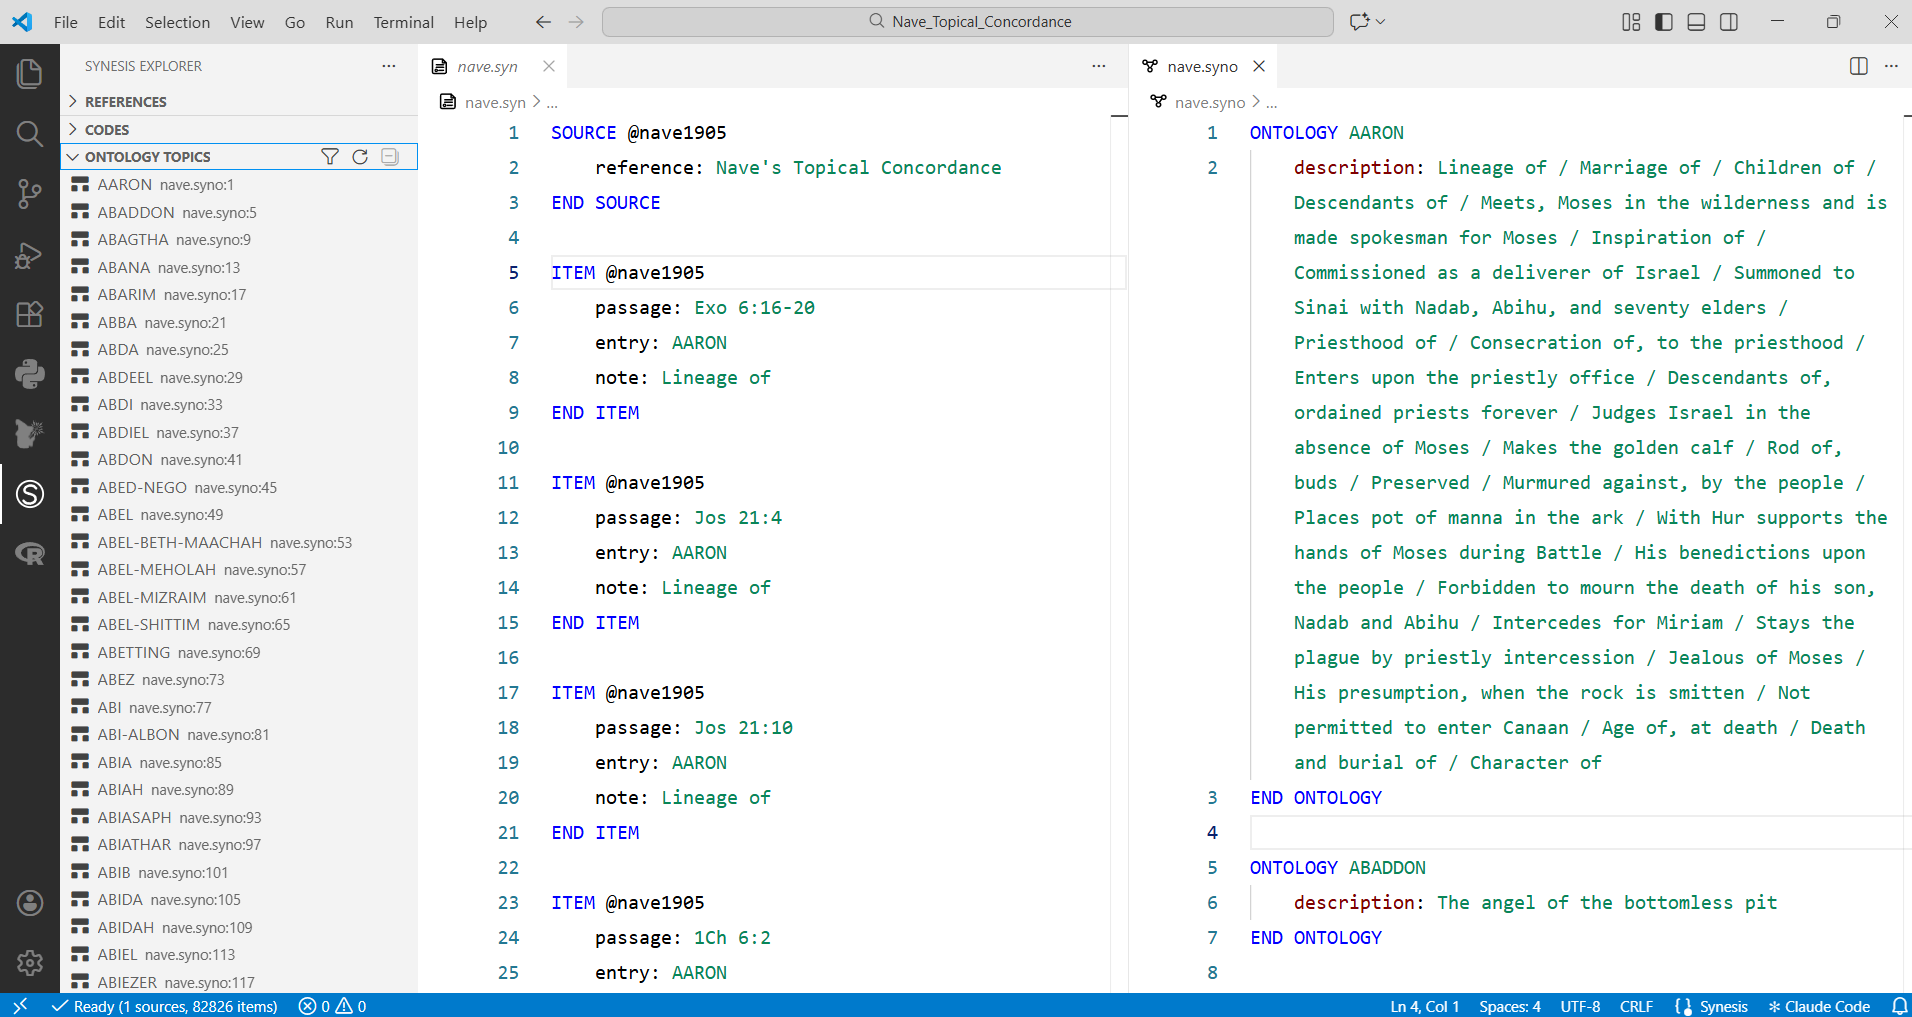Viewport: 1912px width, 1017px height.
Task: Collapse the ONTOLOGY TOPICS section
Action: 147,157
